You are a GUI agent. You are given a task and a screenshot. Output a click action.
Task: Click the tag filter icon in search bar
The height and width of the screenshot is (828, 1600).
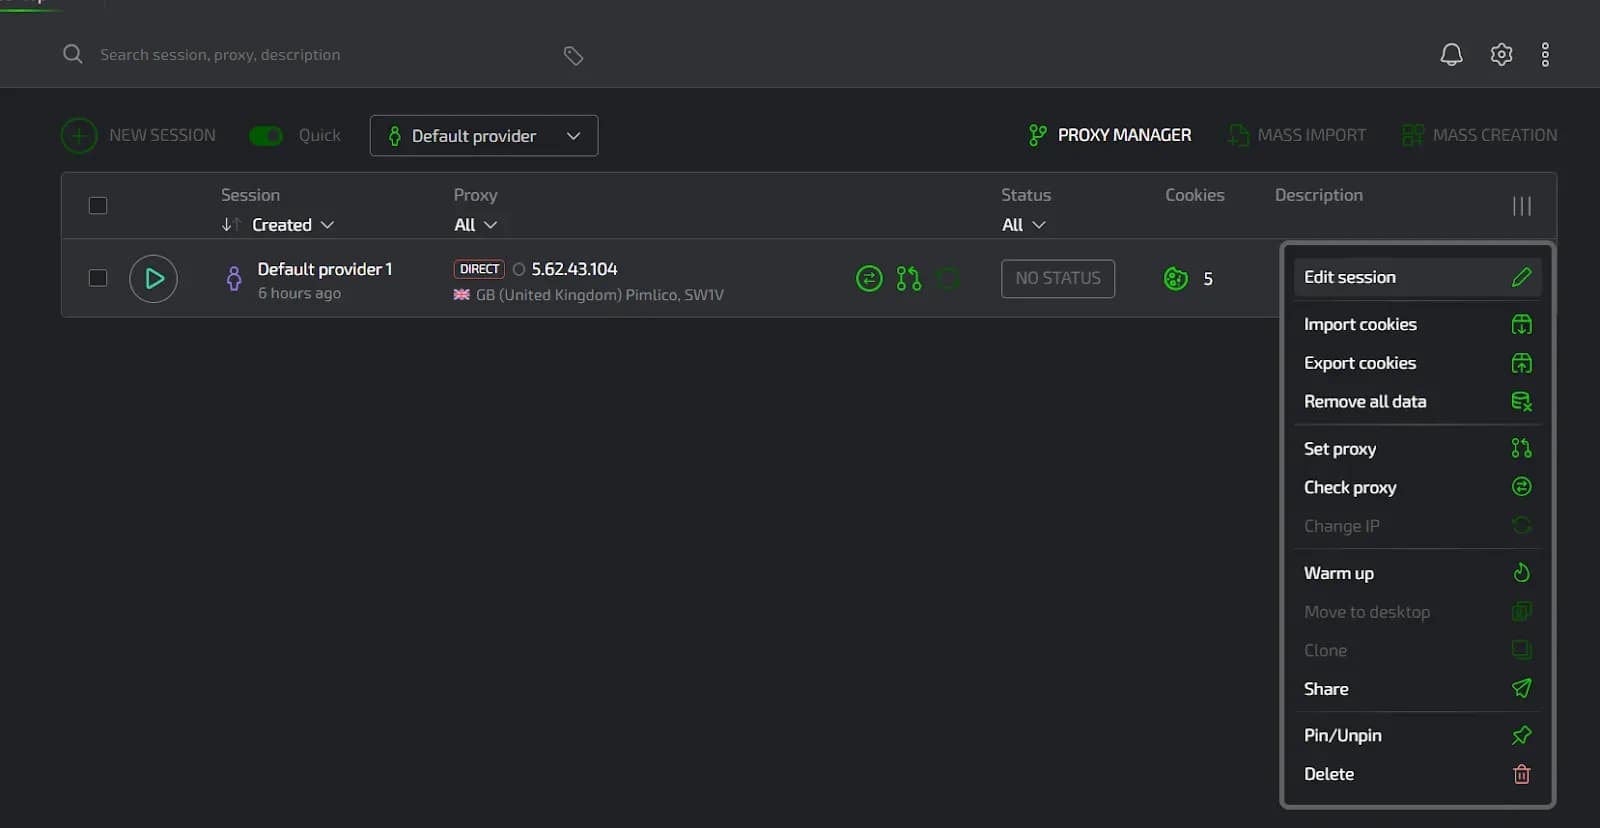pos(573,56)
